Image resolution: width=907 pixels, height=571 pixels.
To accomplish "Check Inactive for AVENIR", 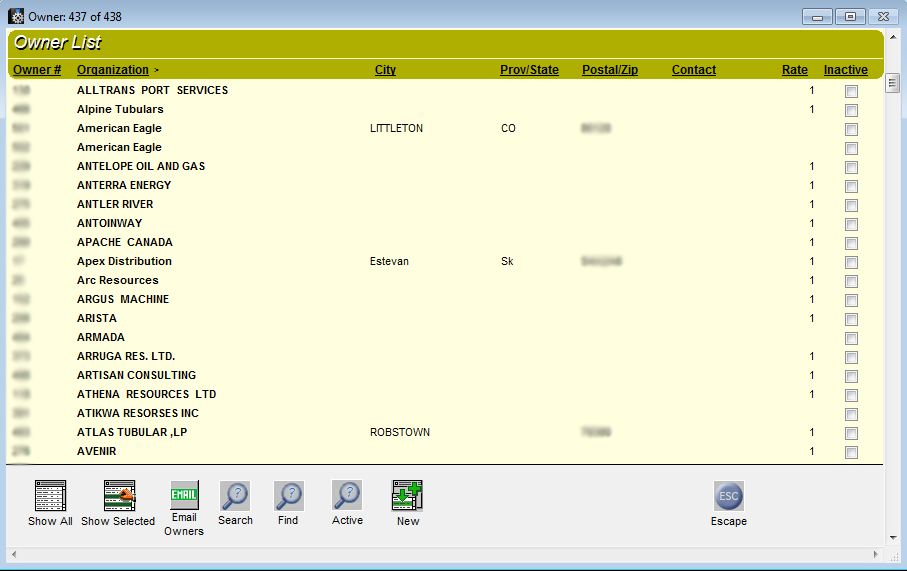I will pos(851,452).
